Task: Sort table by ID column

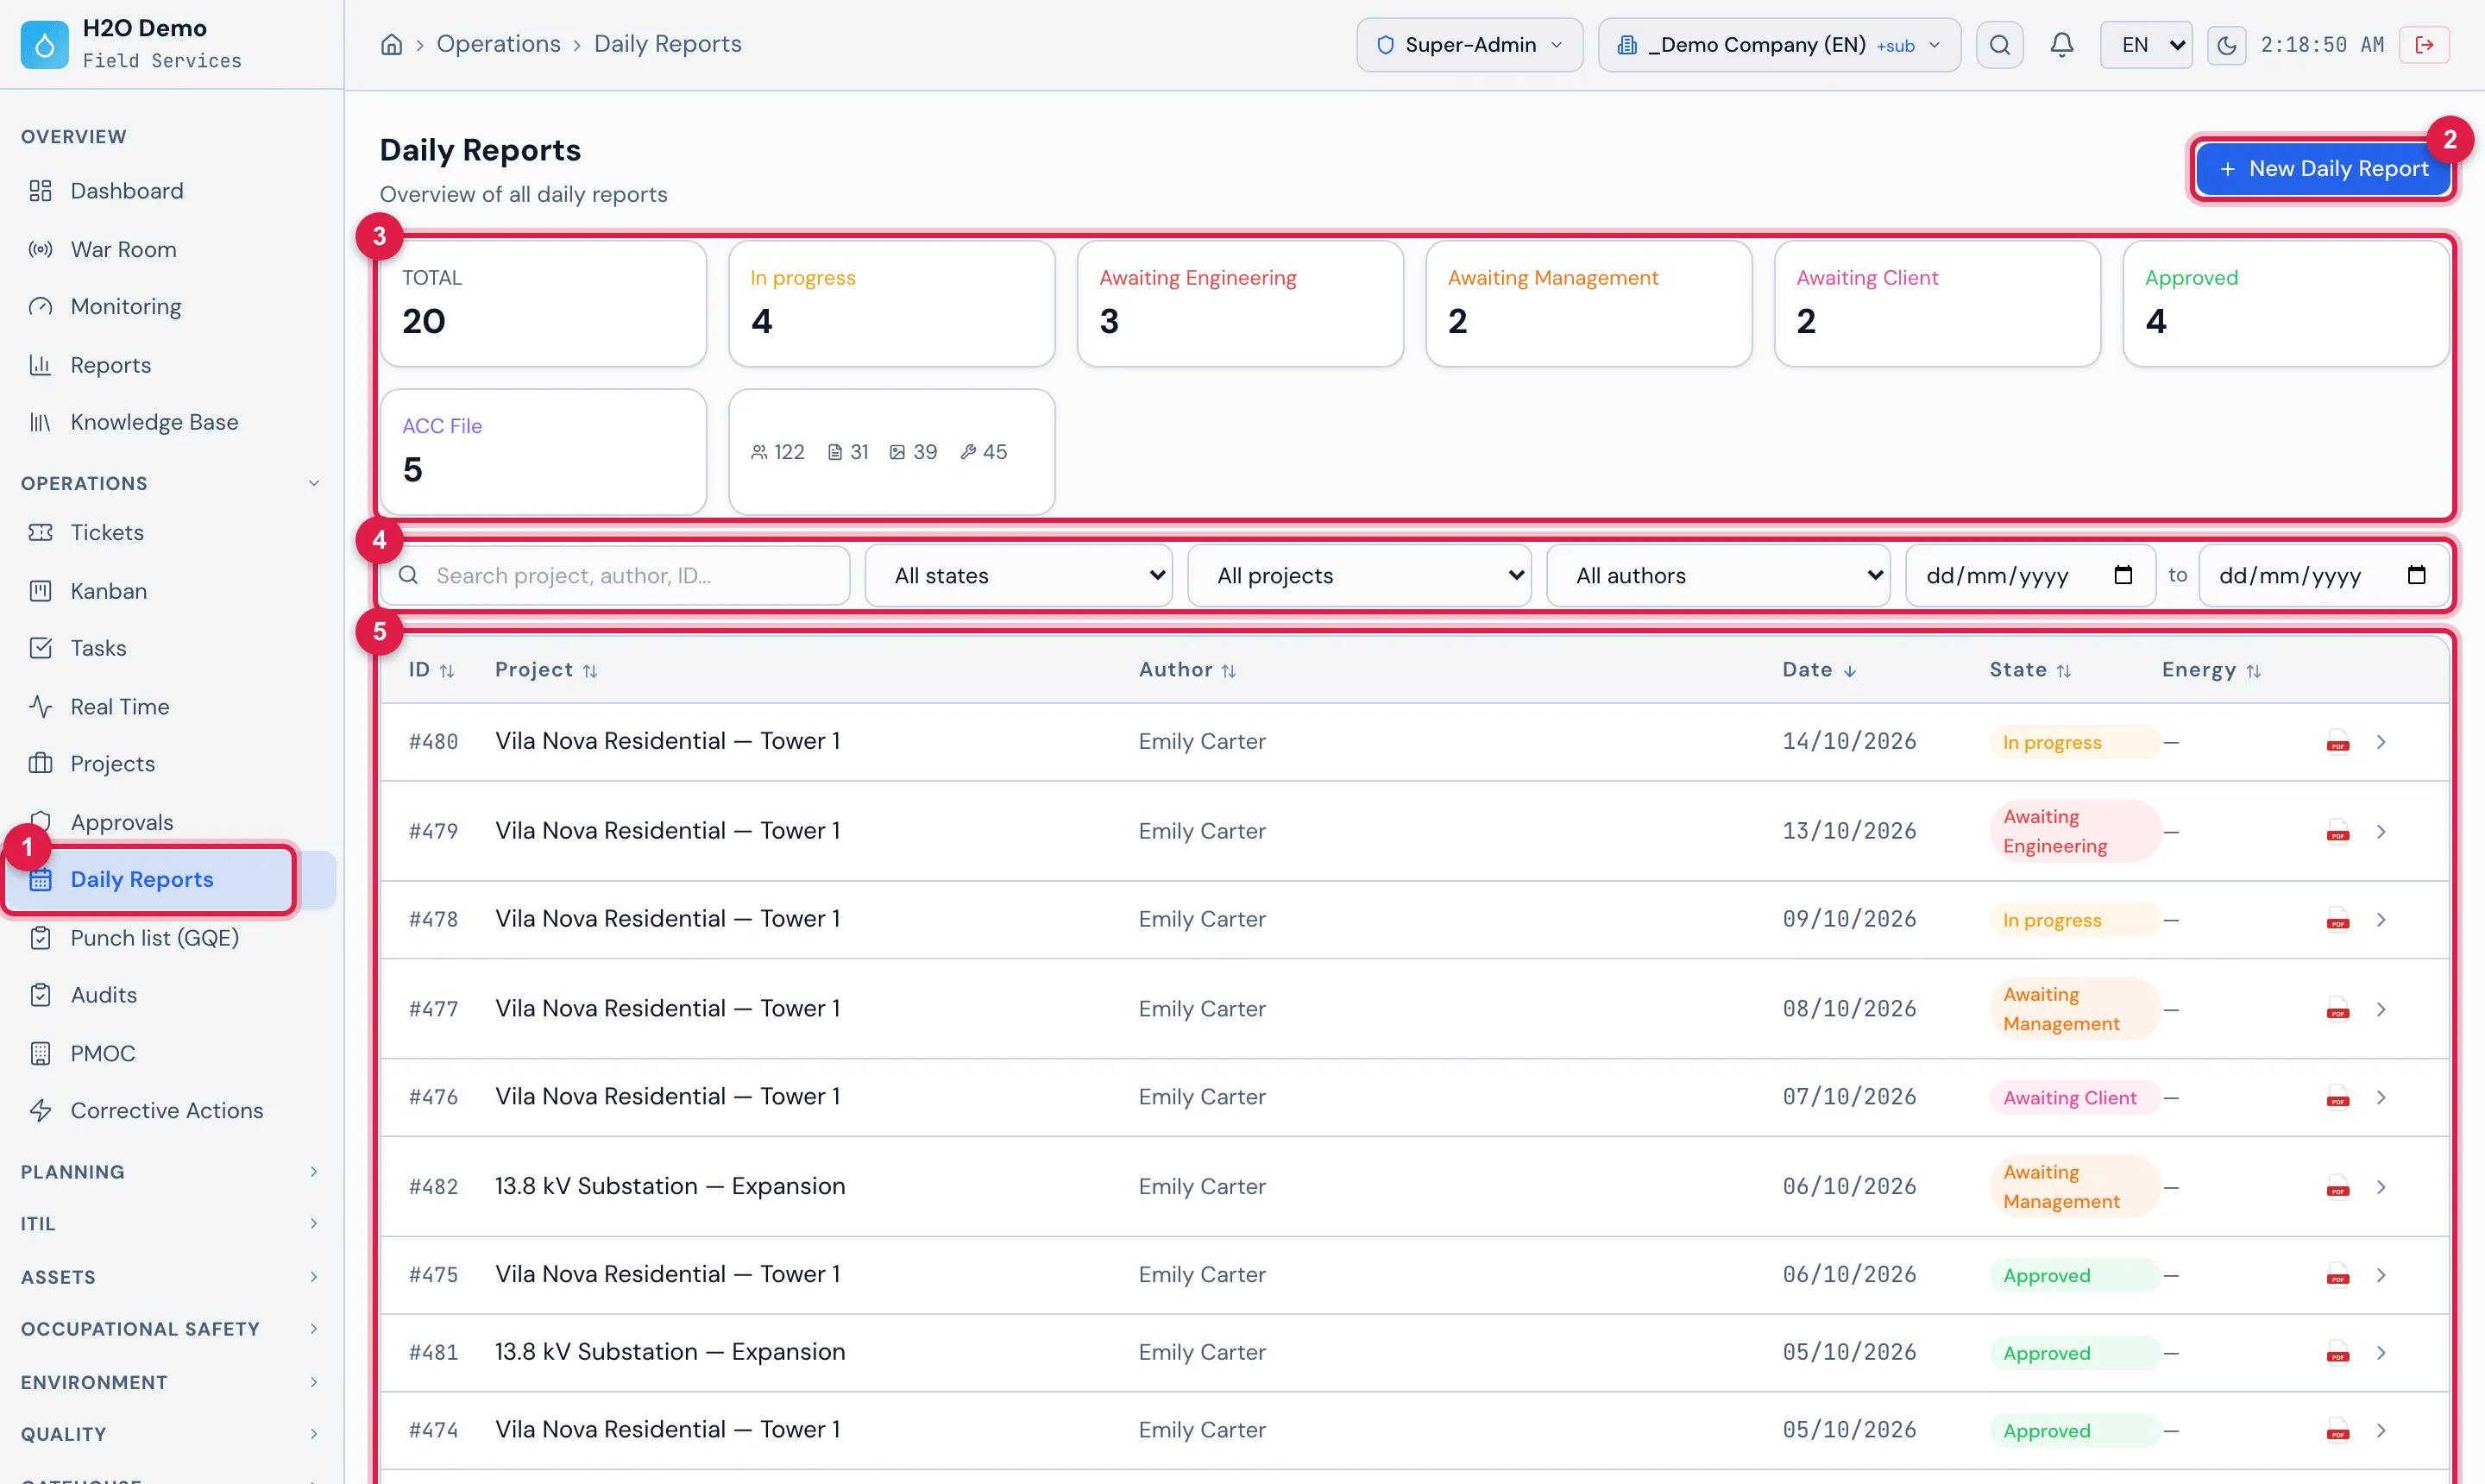Action: click(x=431, y=670)
